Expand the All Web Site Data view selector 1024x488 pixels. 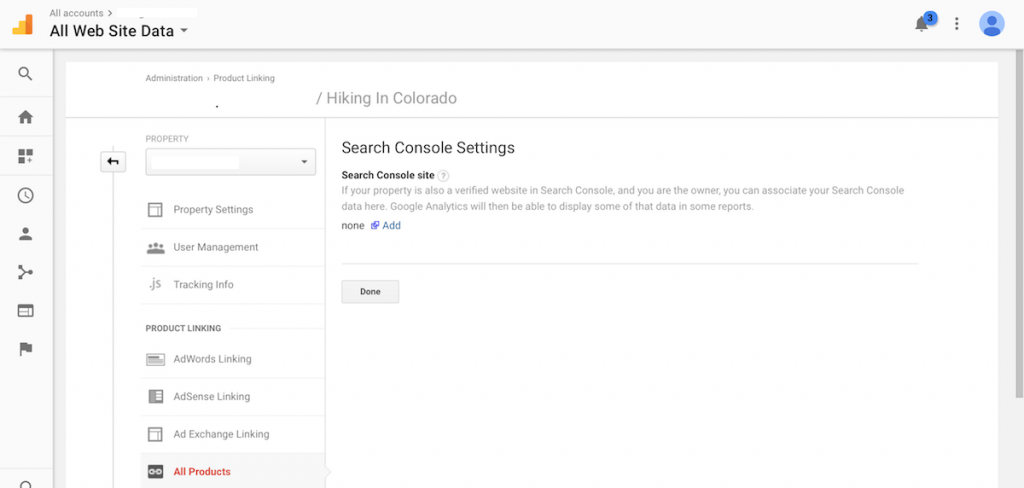119,31
